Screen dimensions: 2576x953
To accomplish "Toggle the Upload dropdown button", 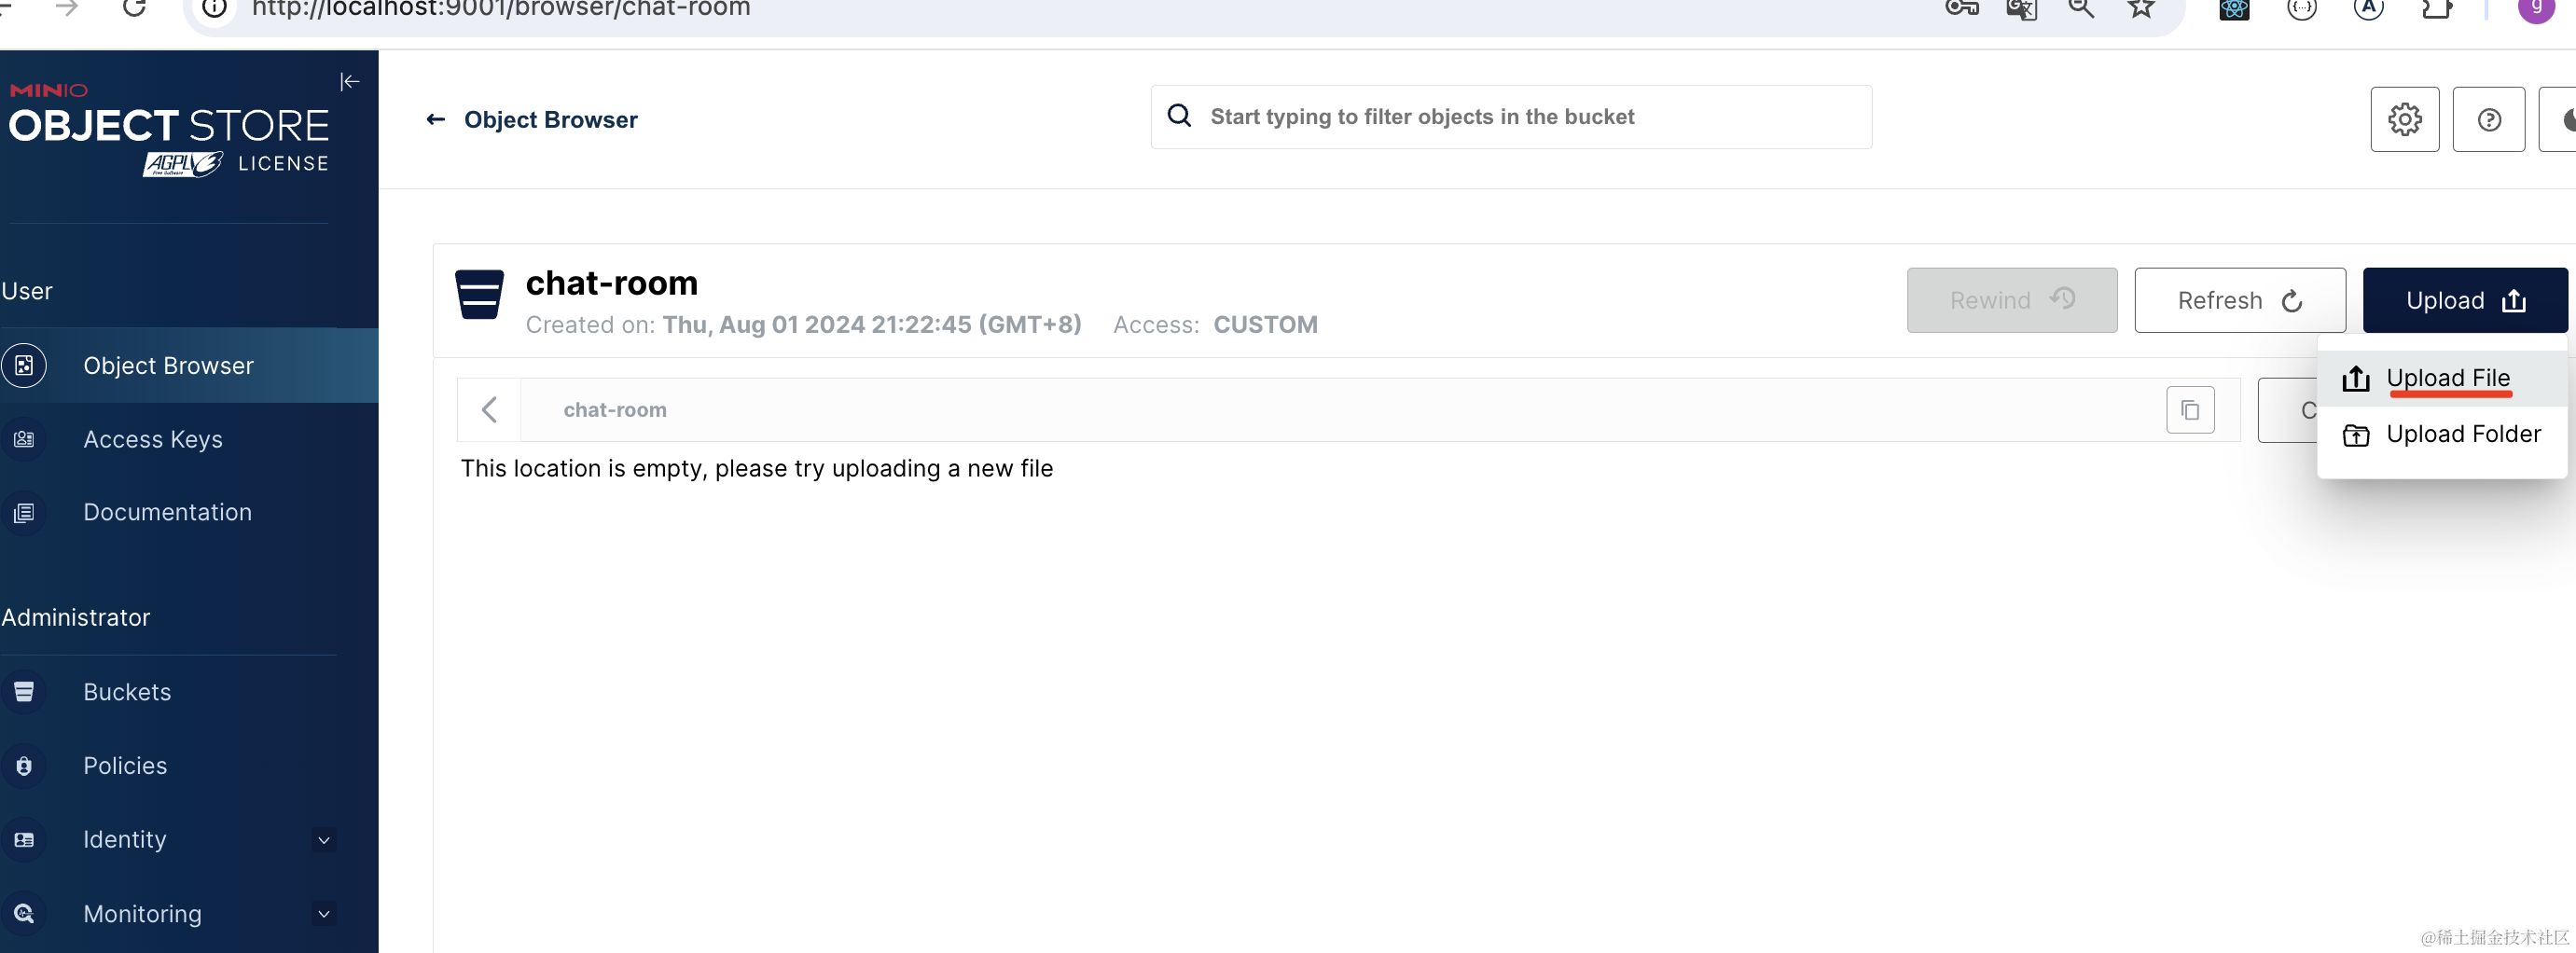I will pos(2464,300).
